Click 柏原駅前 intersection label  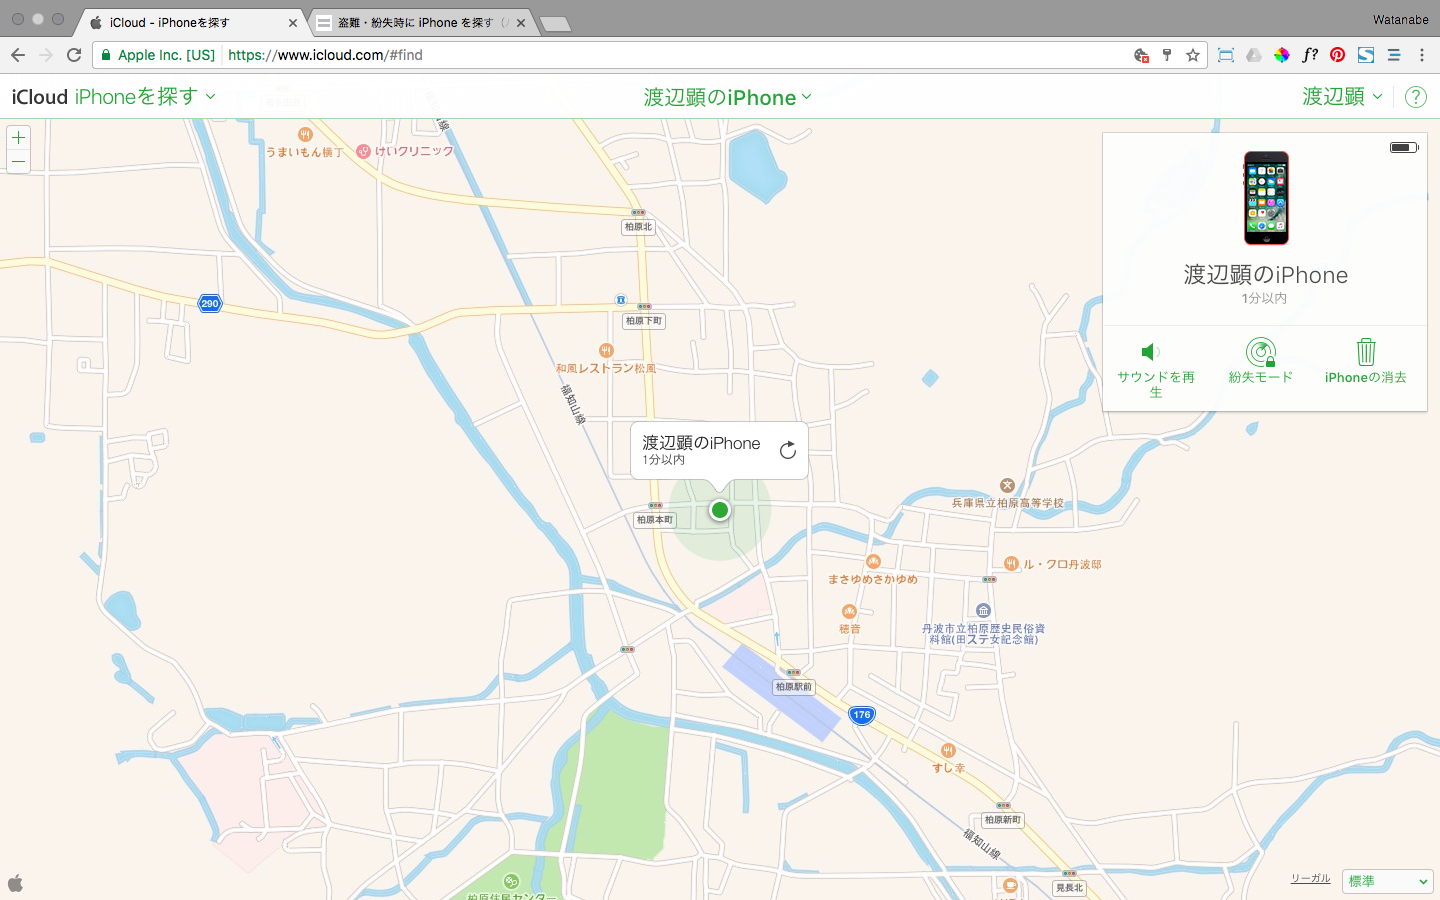[x=794, y=687]
